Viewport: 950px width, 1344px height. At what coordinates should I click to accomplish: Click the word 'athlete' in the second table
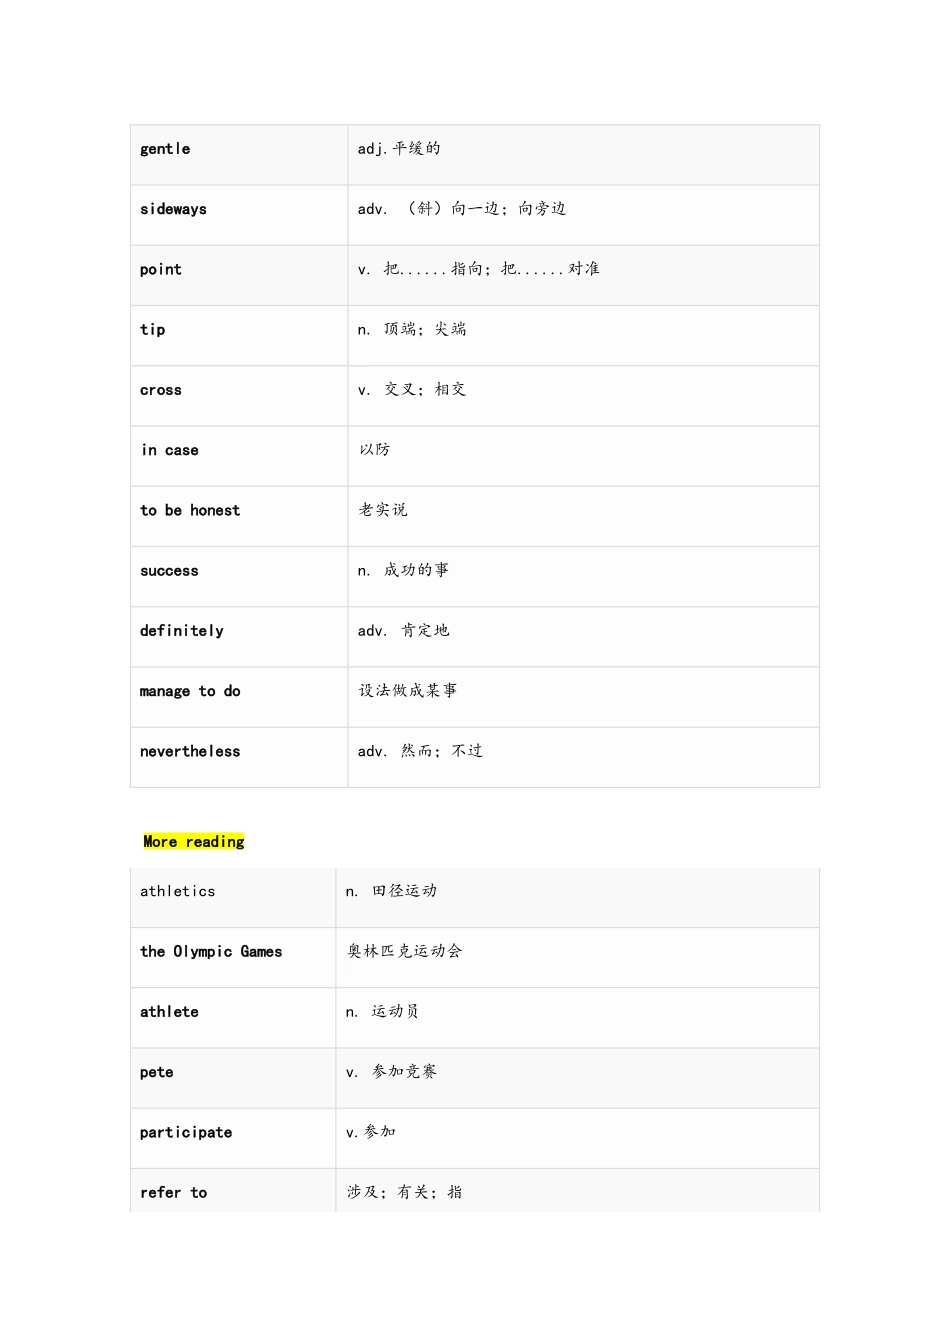169,1012
